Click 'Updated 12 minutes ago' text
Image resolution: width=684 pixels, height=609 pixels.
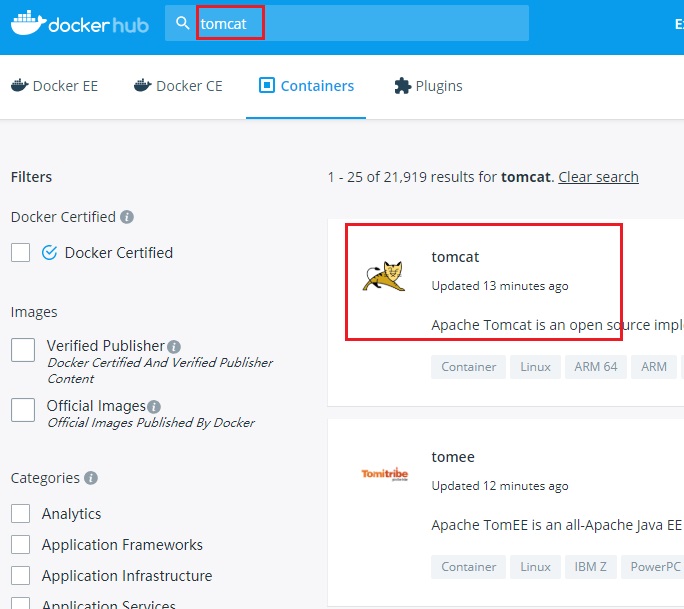point(500,486)
